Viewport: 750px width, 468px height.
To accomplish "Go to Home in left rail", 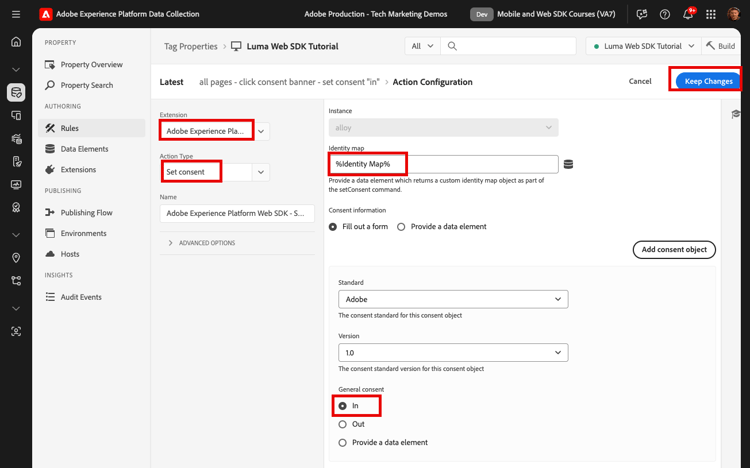I will click(x=16, y=42).
